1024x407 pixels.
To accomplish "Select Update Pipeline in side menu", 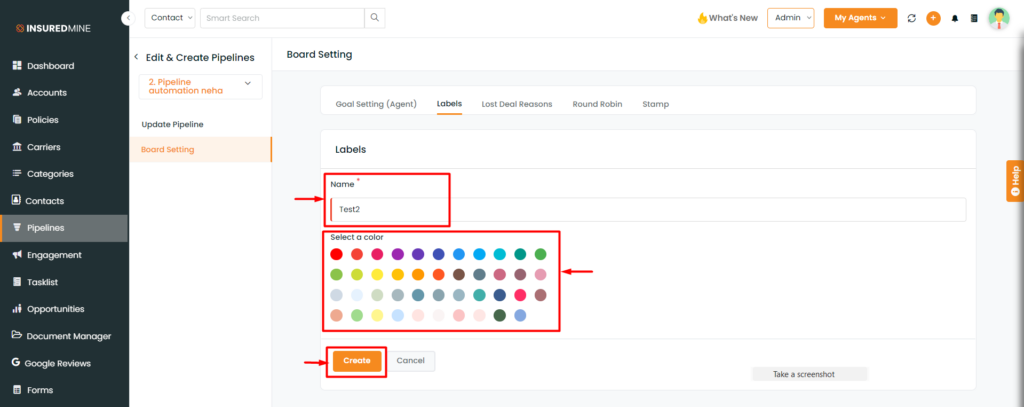I will coord(172,124).
